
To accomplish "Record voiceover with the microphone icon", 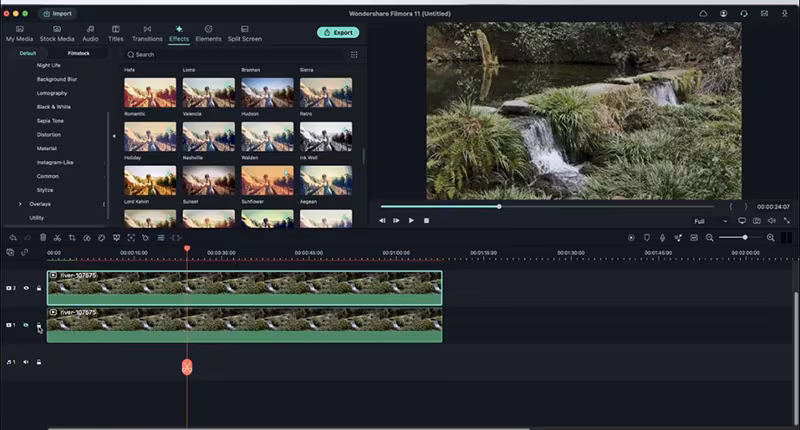I will click(x=662, y=238).
